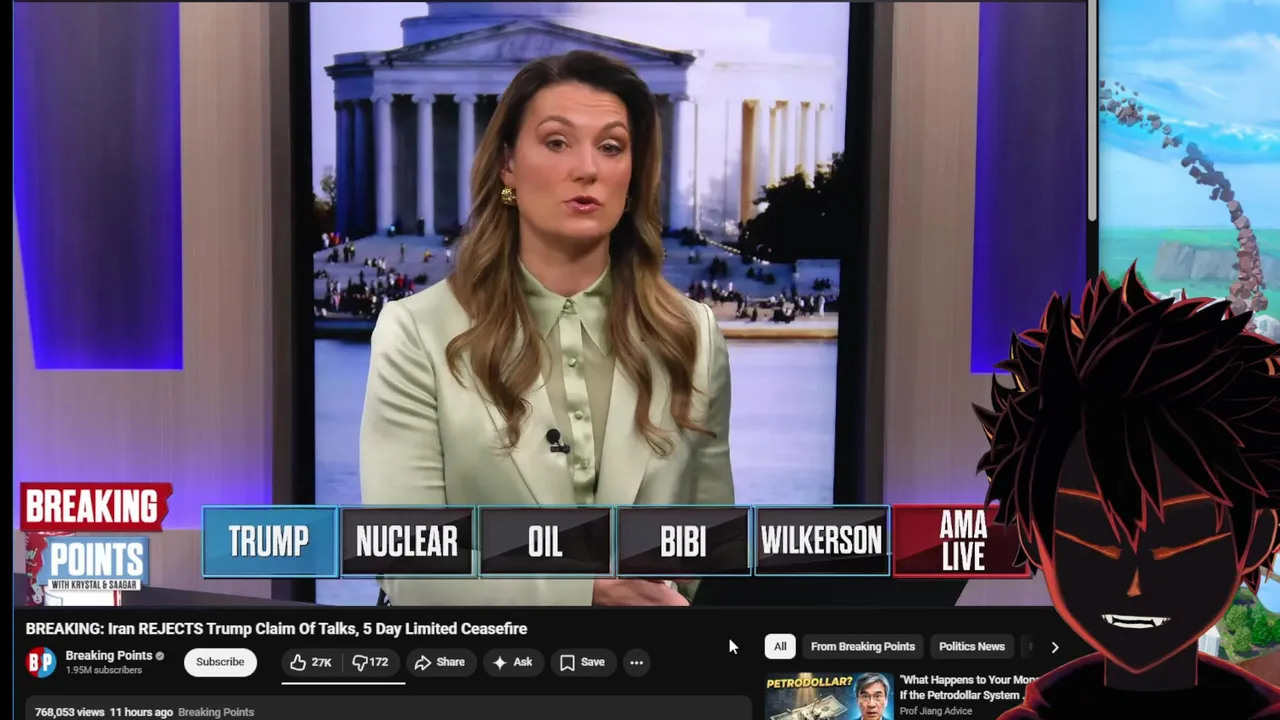Click the Breaking Points link in the description
Image resolution: width=1280 pixels, height=720 pixels.
[x=216, y=712]
